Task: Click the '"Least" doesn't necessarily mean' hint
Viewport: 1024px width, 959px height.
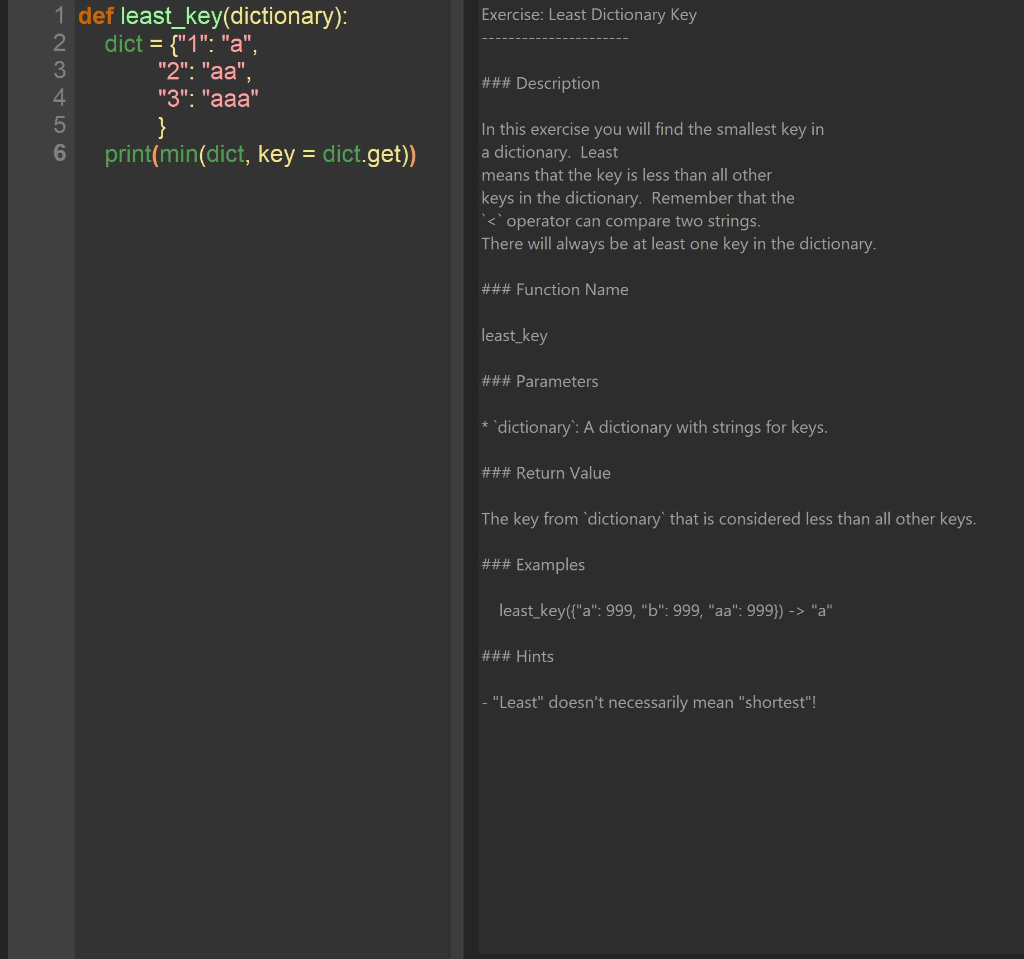Action: (x=649, y=702)
